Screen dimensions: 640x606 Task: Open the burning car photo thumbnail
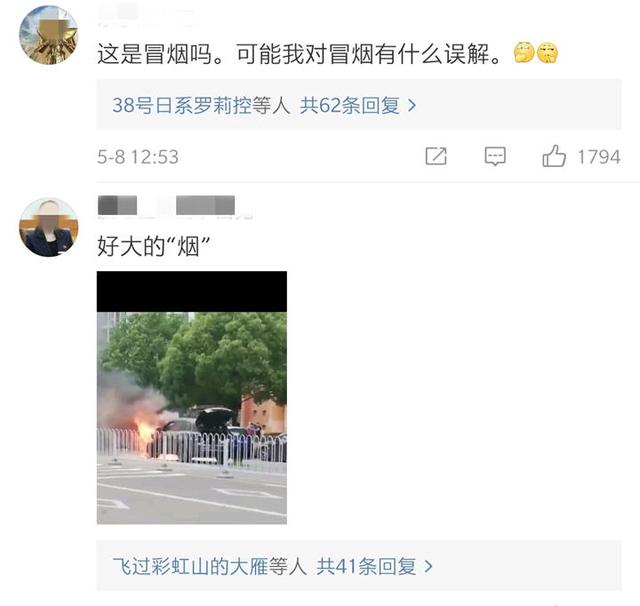192,397
